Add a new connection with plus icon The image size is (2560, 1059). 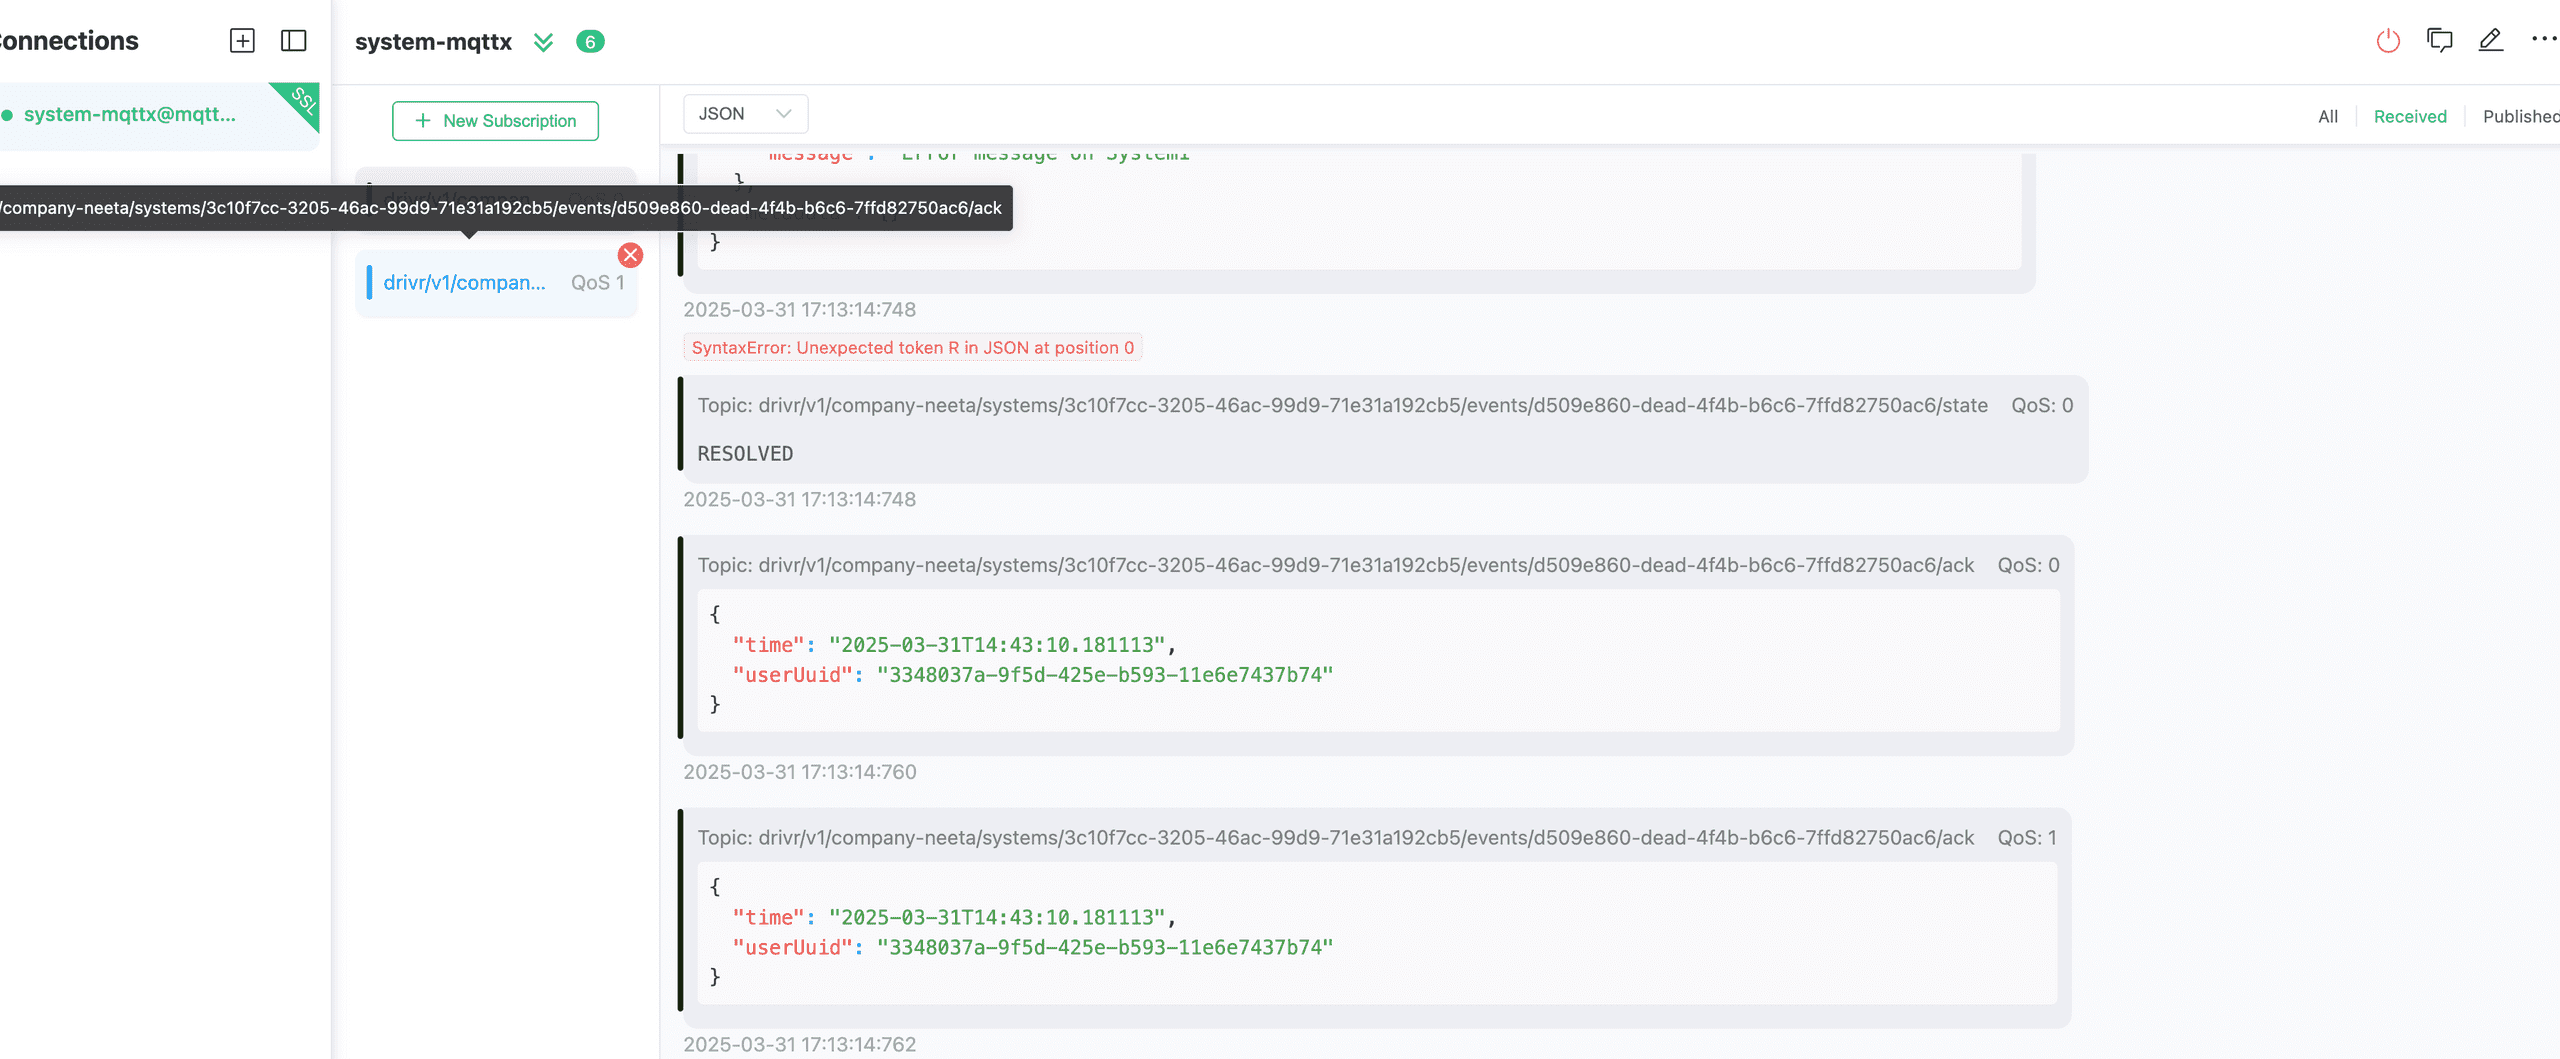coord(242,41)
